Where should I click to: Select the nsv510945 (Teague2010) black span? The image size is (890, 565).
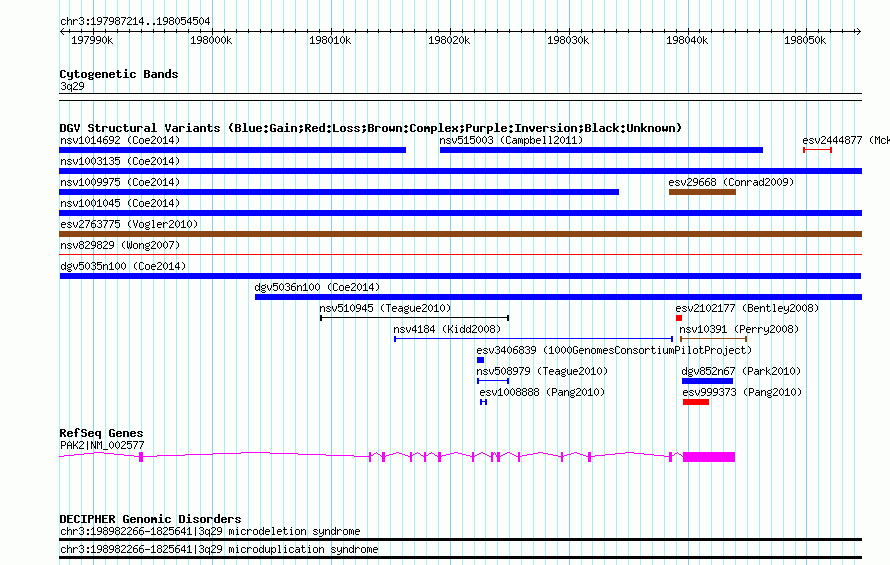click(x=414, y=318)
